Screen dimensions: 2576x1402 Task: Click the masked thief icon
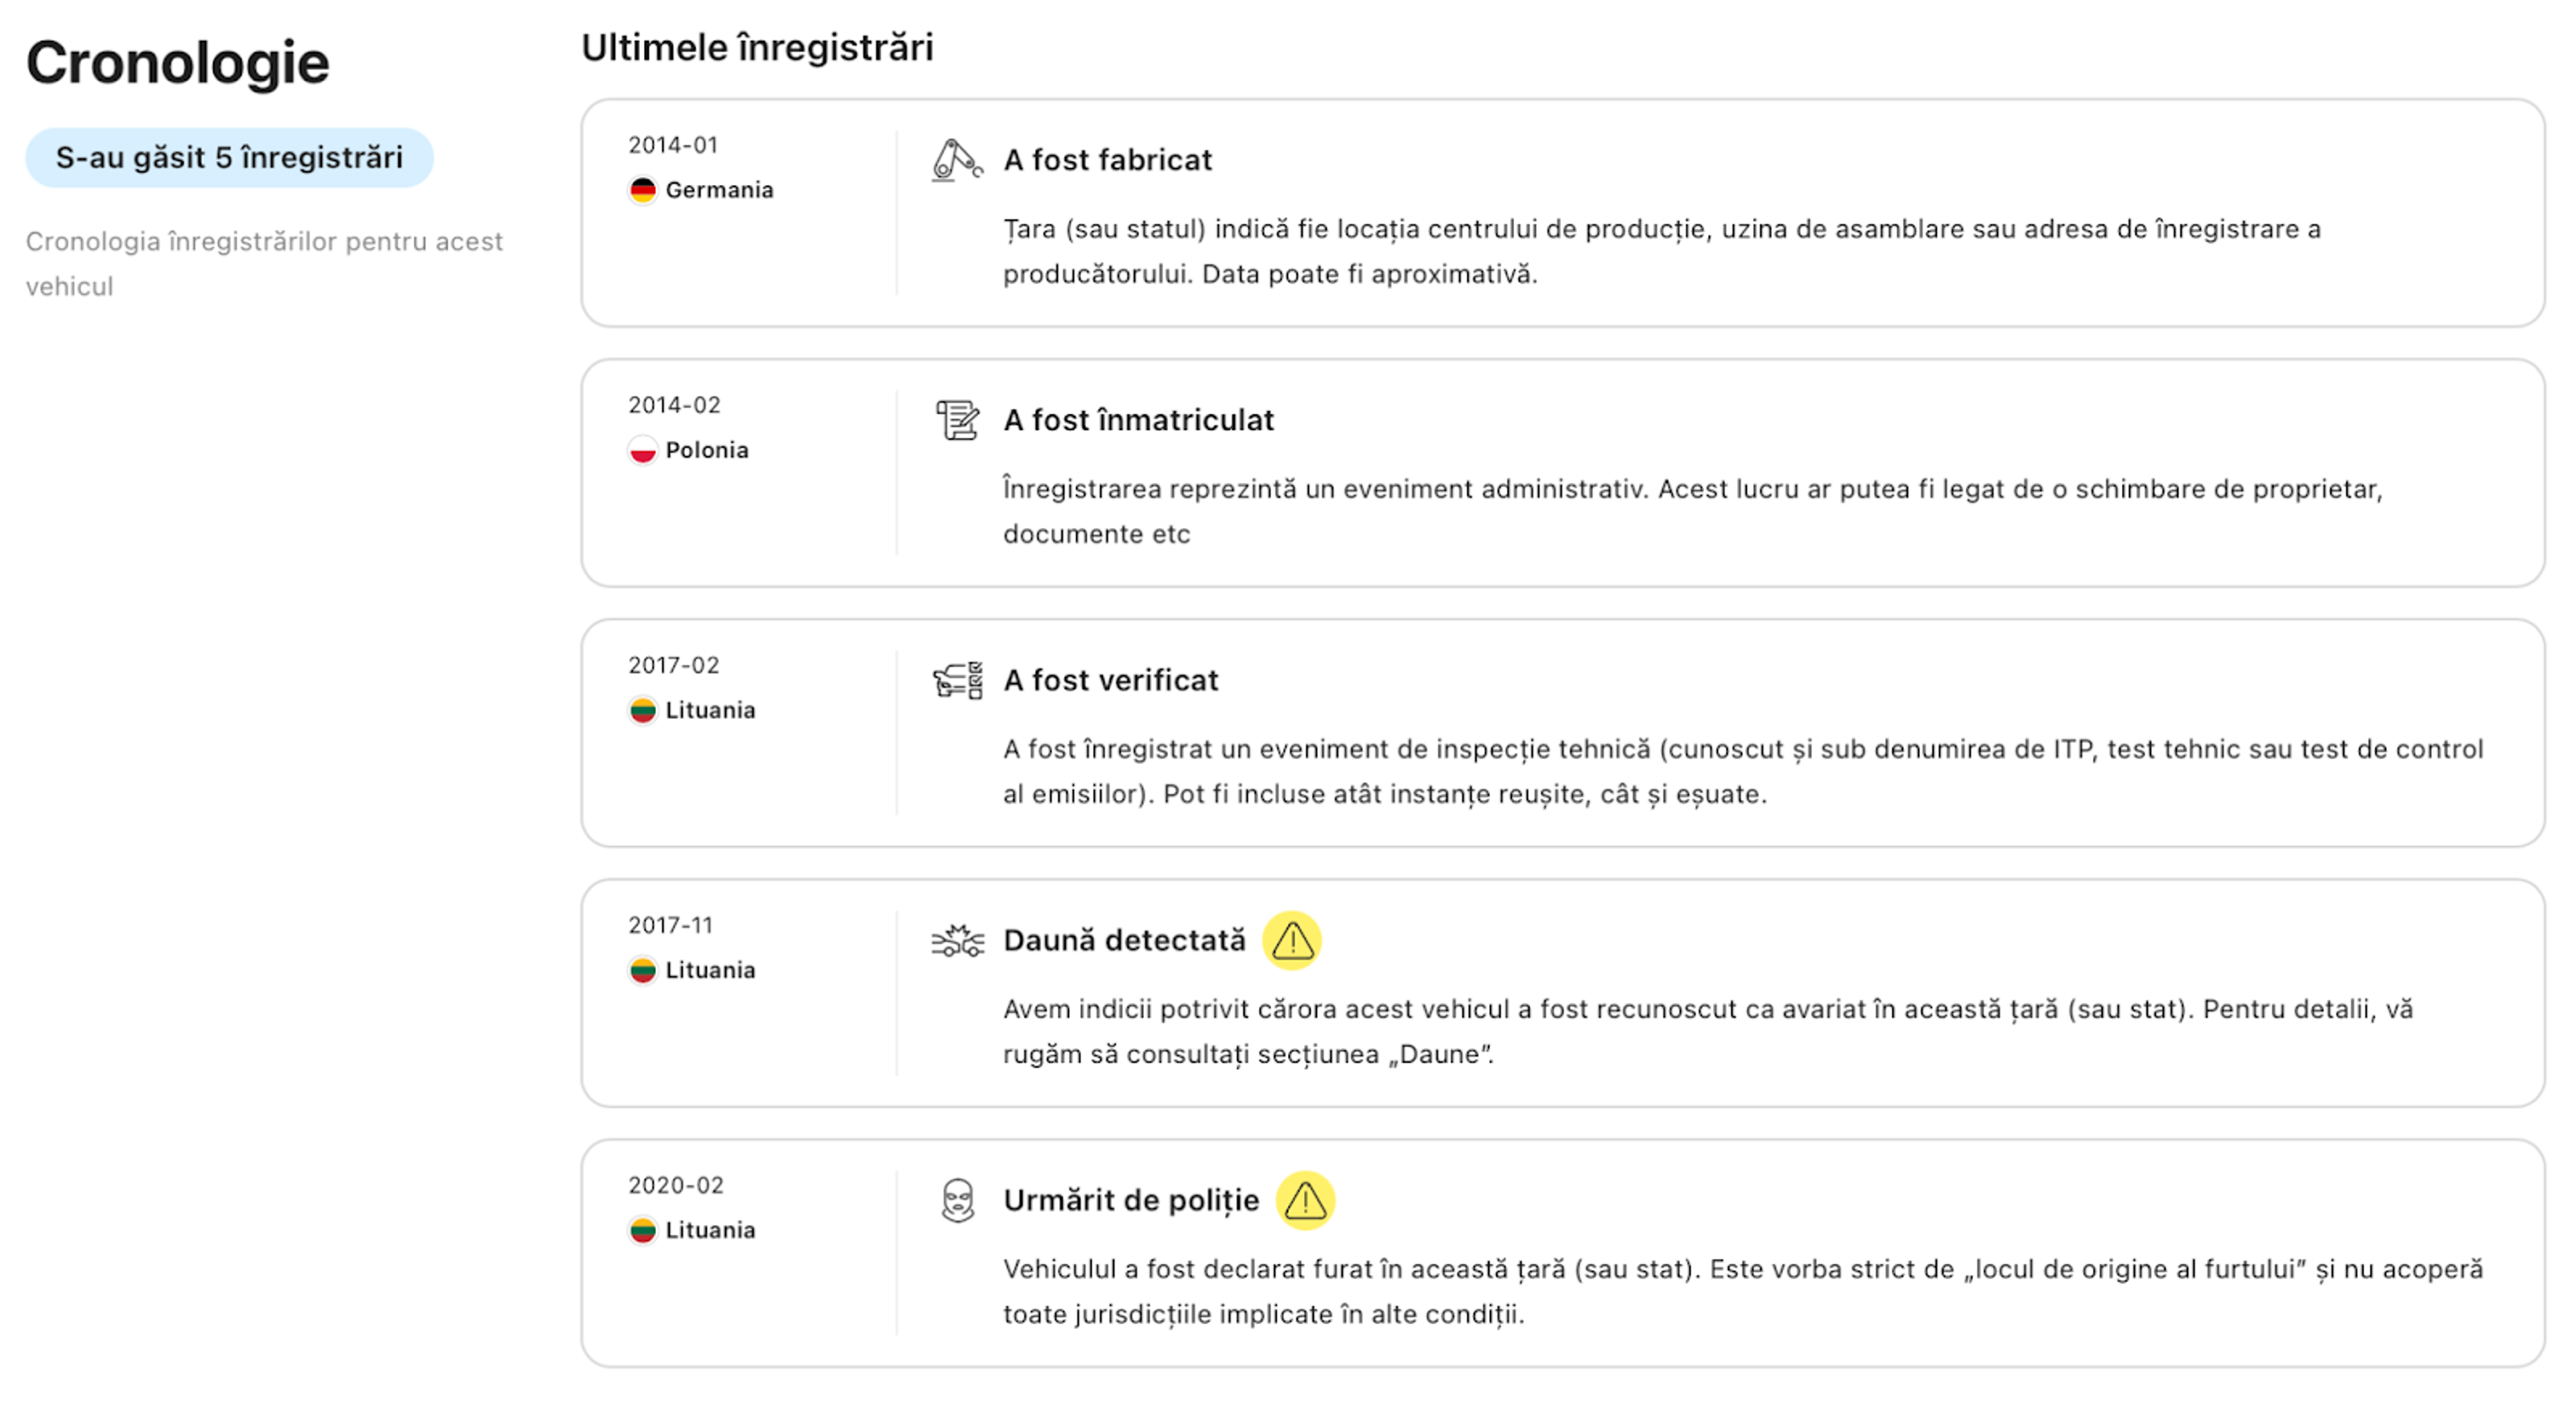pos(957,1200)
